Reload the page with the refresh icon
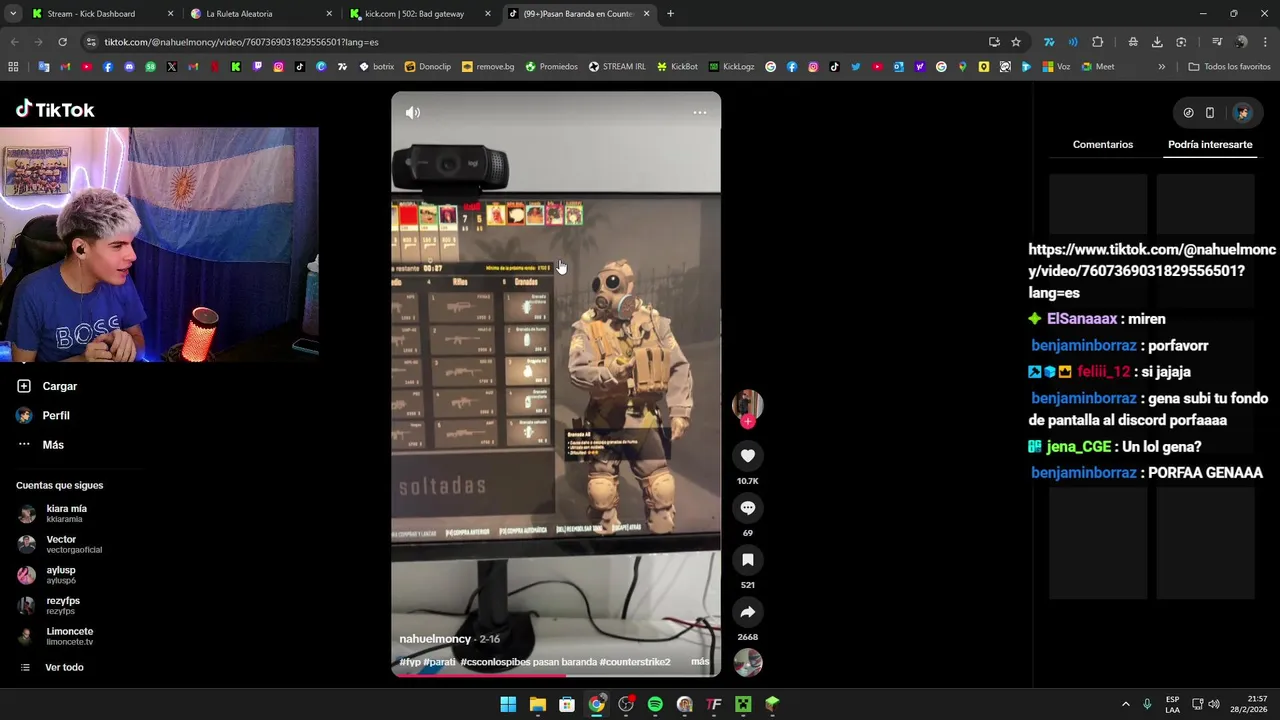 tap(62, 42)
